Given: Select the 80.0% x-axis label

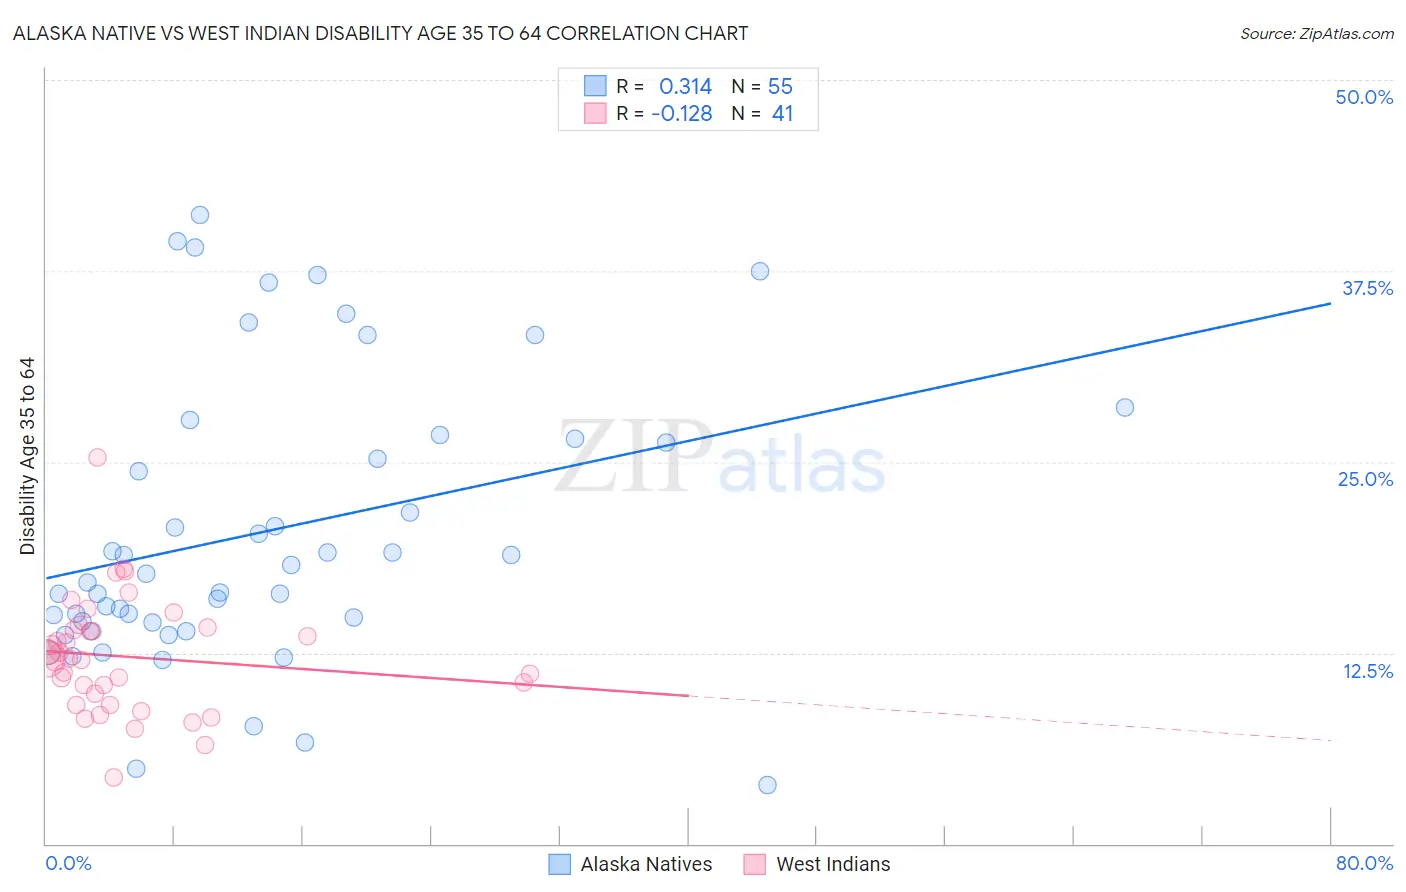Looking at the screenshot, I should click(x=1364, y=863).
